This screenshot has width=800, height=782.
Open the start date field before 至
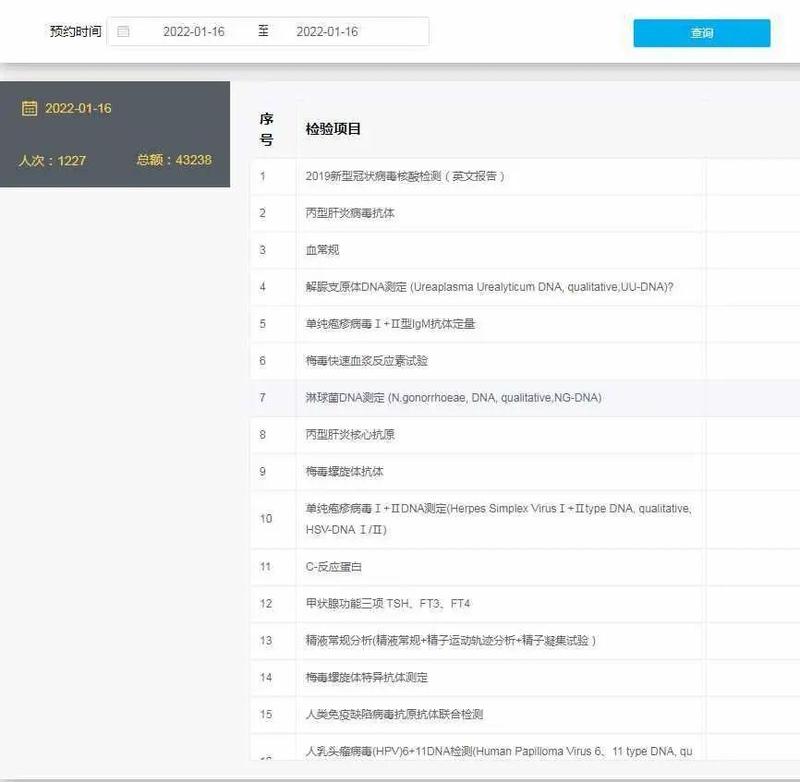coord(193,32)
